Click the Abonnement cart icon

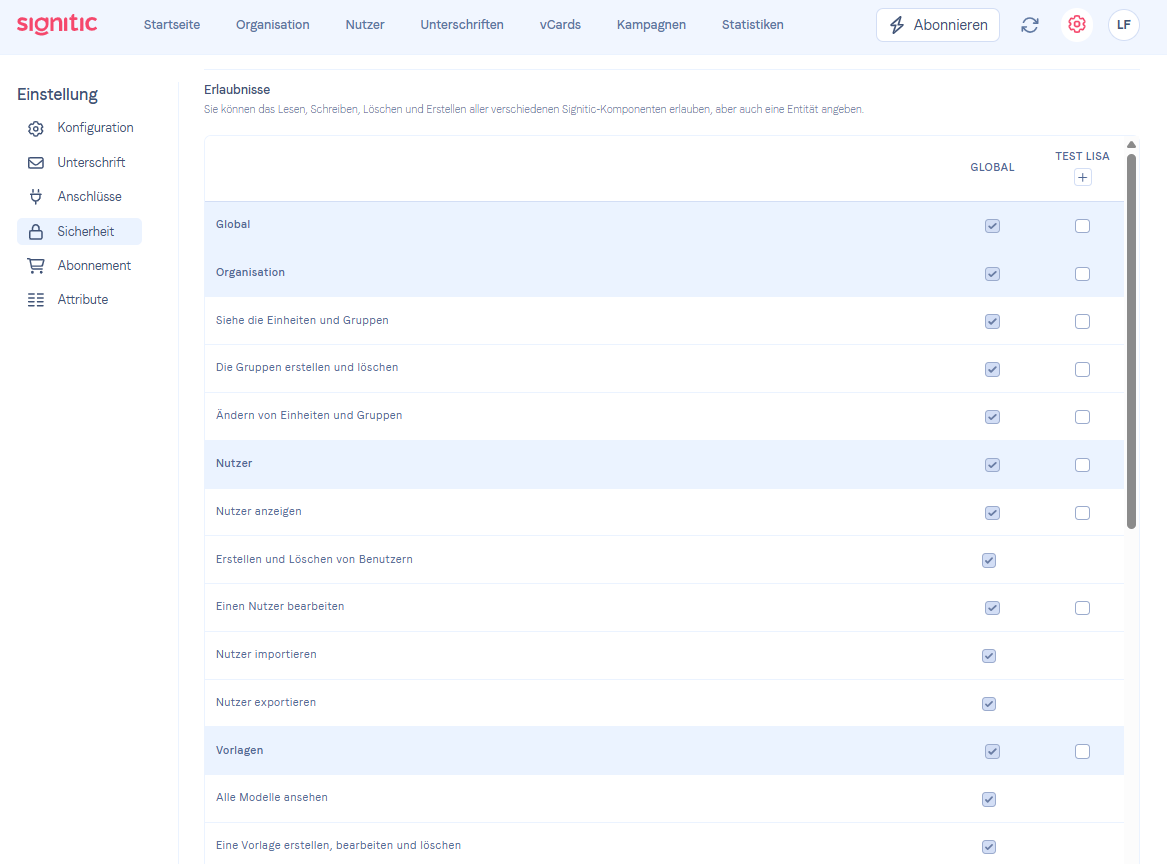[x=36, y=266]
